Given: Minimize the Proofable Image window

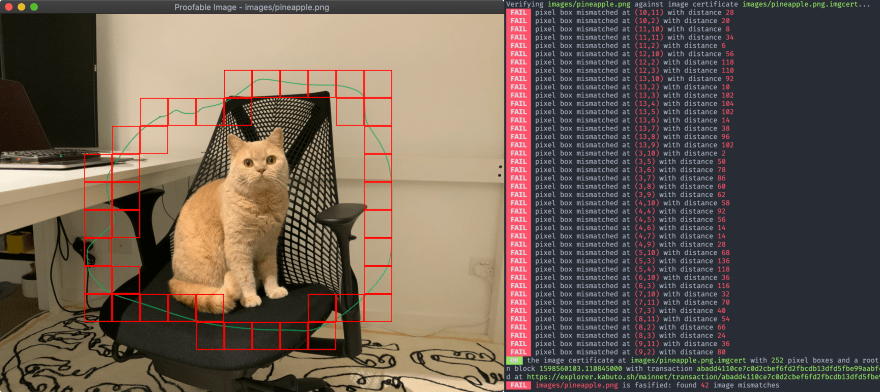Looking at the screenshot, I should point(21,7).
